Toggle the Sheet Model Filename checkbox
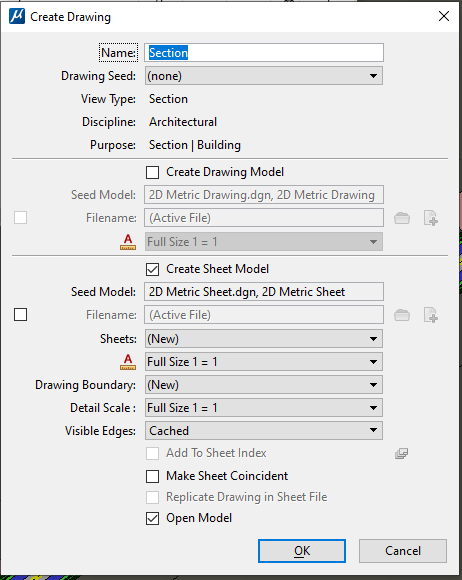462x580 pixels. click(20, 315)
